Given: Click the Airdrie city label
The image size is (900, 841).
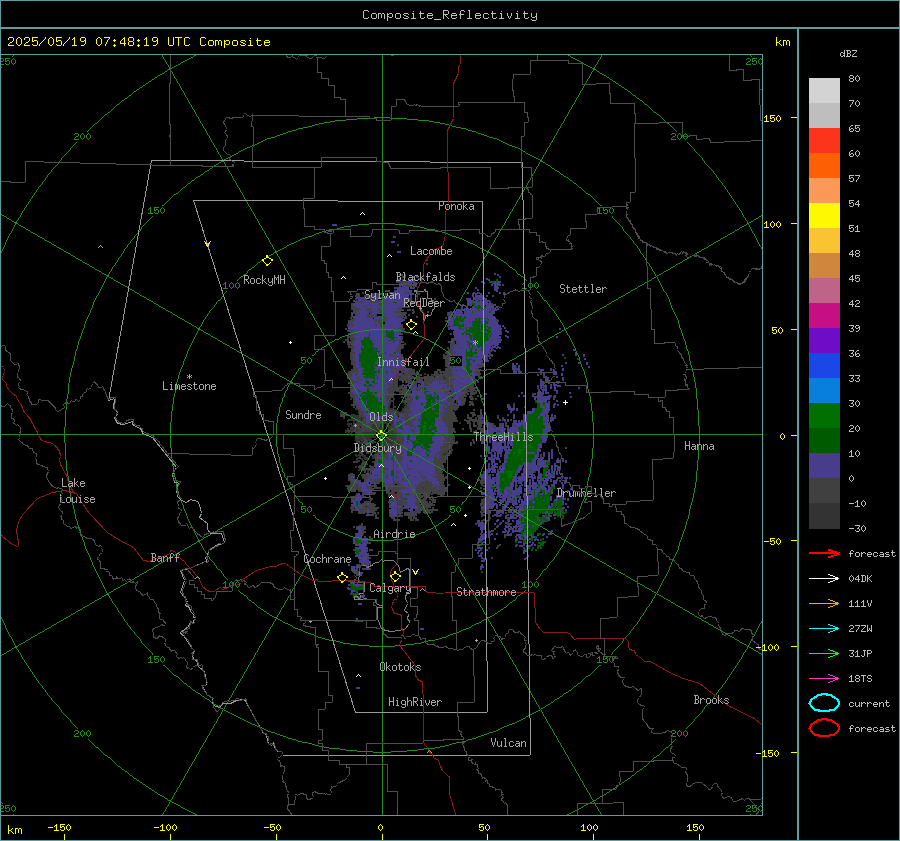Looking at the screenshot, I should (x=394, y=534).
